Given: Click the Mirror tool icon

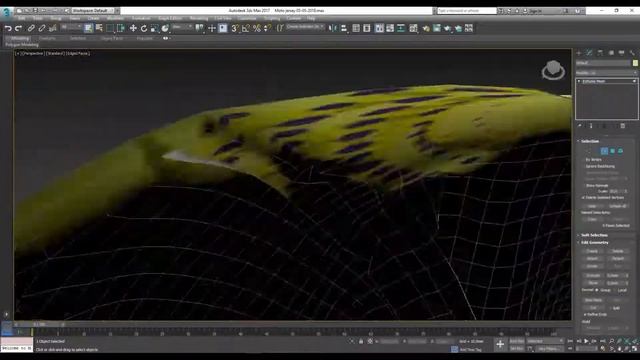Looking at the screenshot, I should click(x=333, y=28).
